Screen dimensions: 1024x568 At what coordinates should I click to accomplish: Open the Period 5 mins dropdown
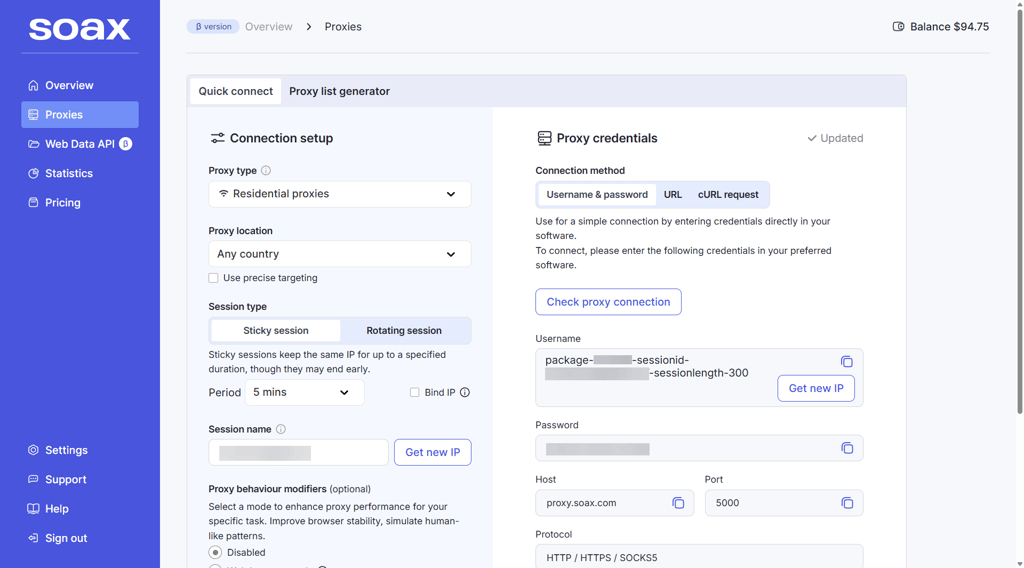click(304, 392)
